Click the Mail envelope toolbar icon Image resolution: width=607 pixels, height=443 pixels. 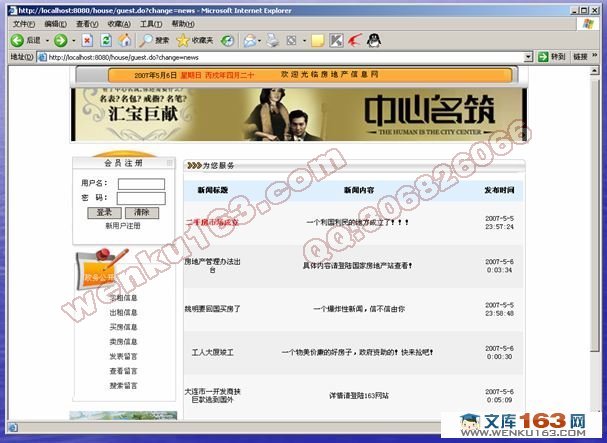250,41
